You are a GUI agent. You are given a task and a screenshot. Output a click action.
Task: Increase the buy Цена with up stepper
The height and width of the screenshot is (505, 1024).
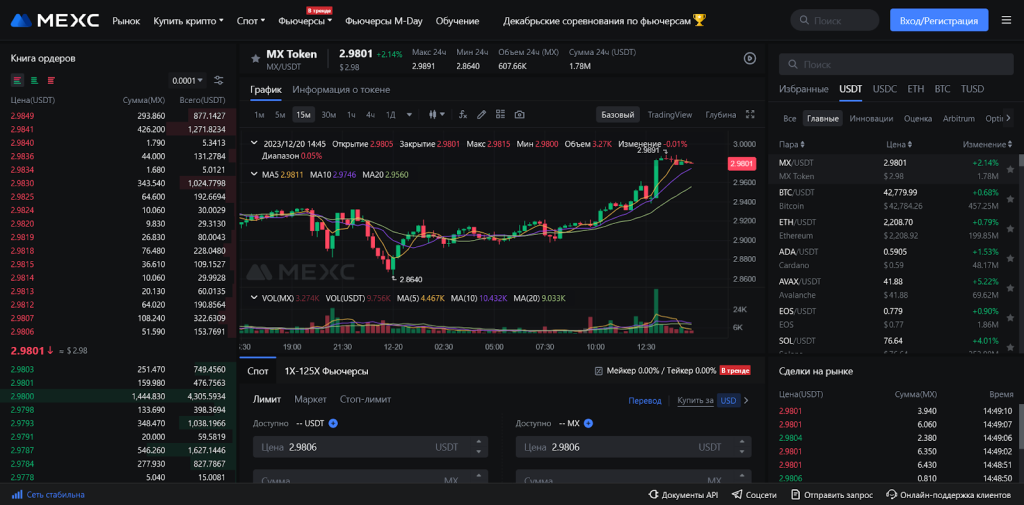(479, 443)
